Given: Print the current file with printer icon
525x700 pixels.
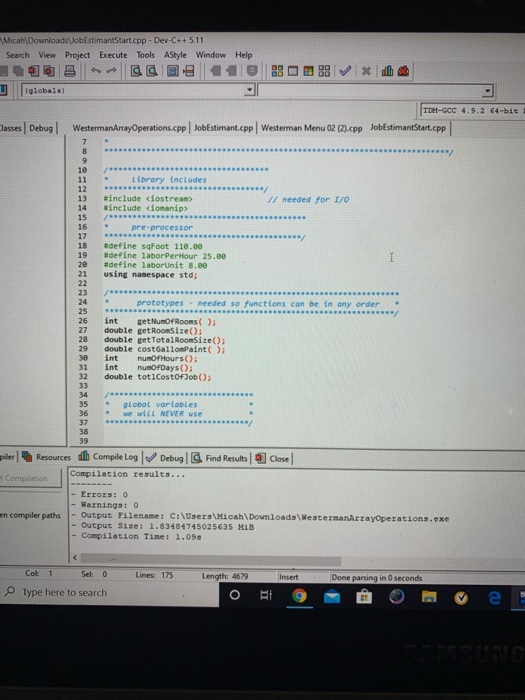Looking at the screenshot, I should pos(70,71).
